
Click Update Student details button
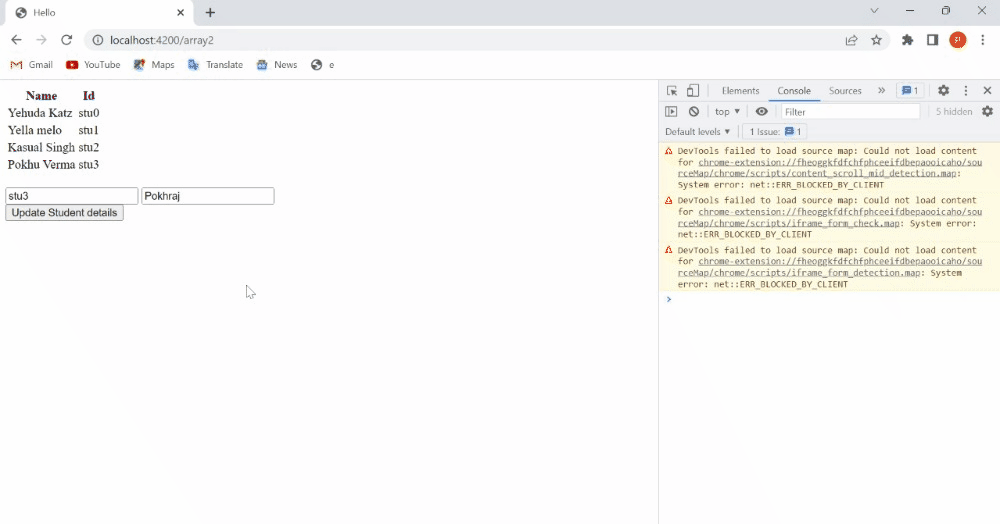point(64,213)
